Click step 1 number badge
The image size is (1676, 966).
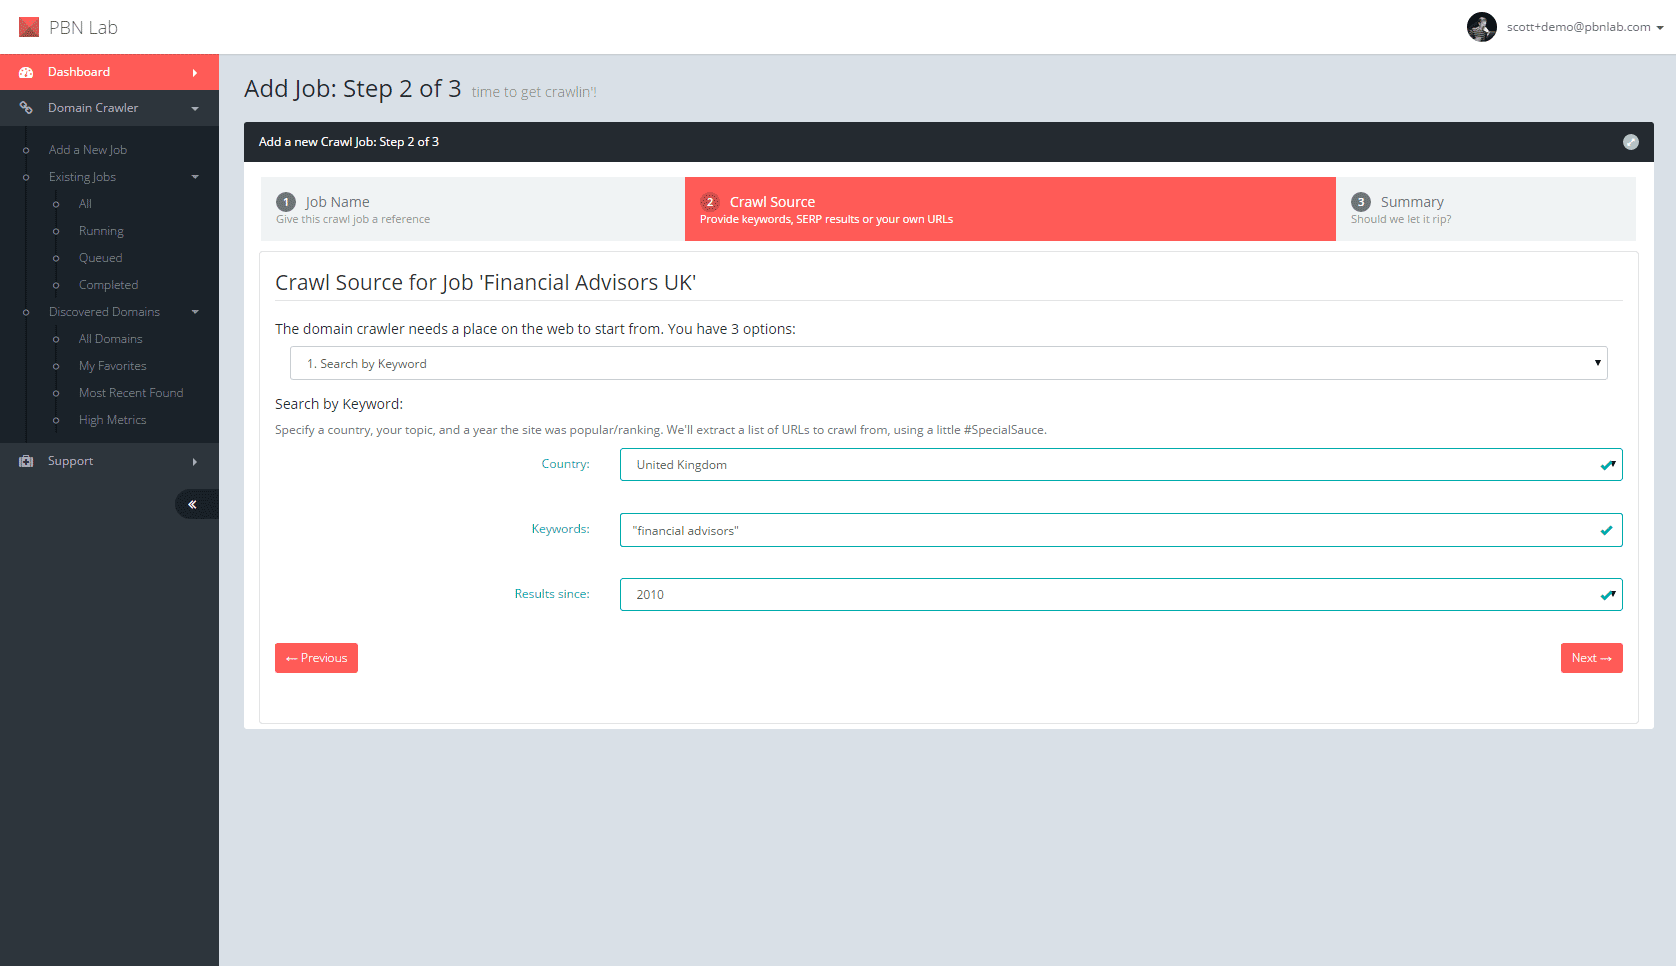(x=286, y=202)
